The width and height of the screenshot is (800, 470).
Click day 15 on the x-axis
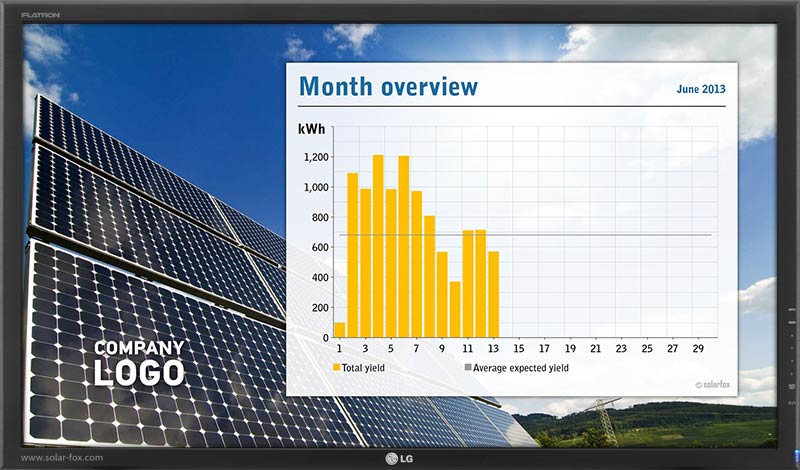(x=519, y=349)
